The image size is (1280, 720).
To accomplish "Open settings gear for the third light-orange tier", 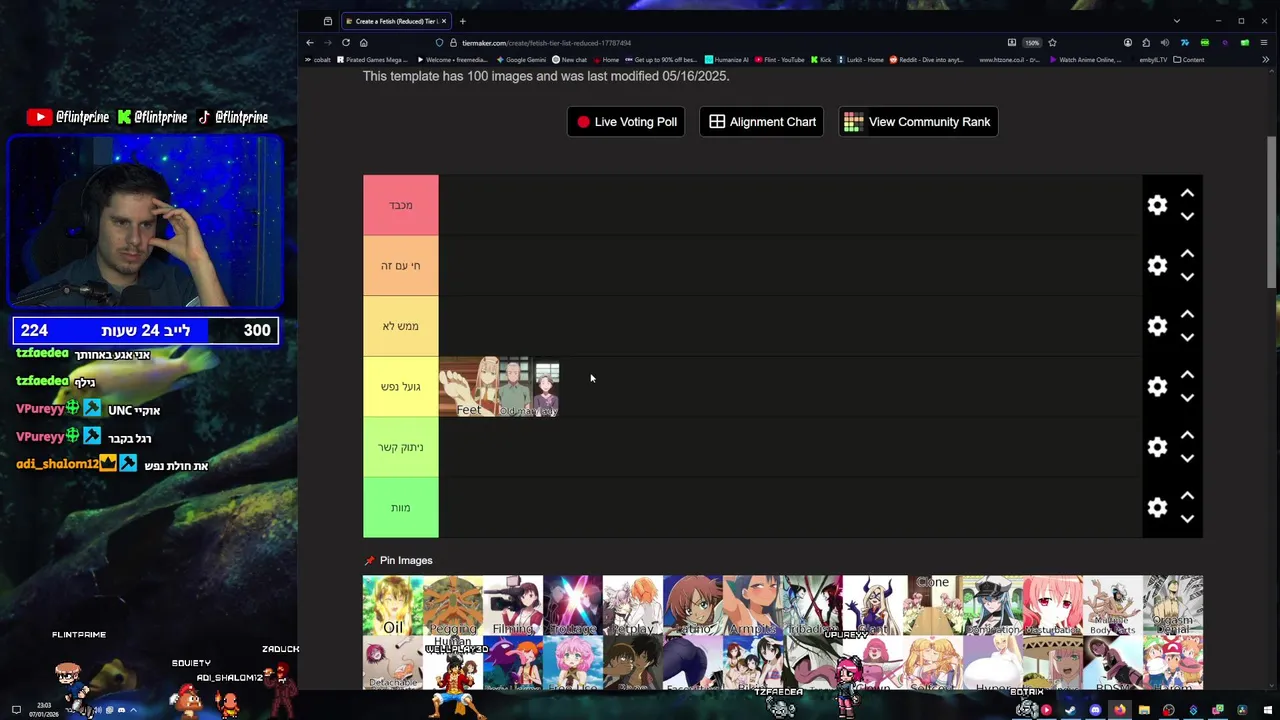I will (x=1157, y=326).
